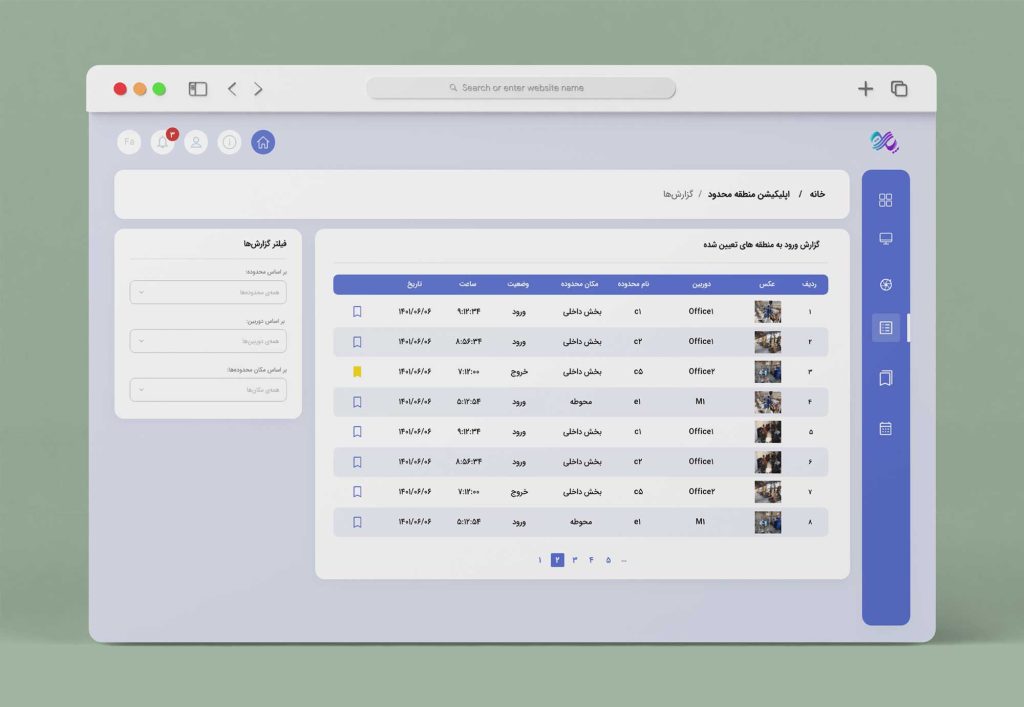
Task: Click the browser address search field
Action: [x=521, y=88]
